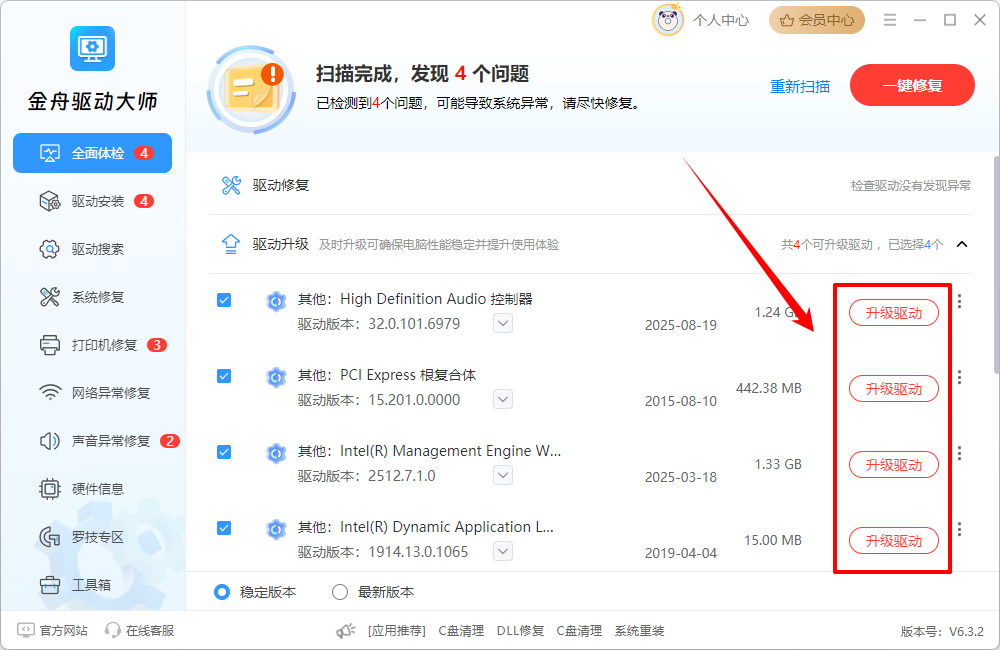Click size 442.38 MB value
Screen dimensions: 1000x650
click(768, 388)
